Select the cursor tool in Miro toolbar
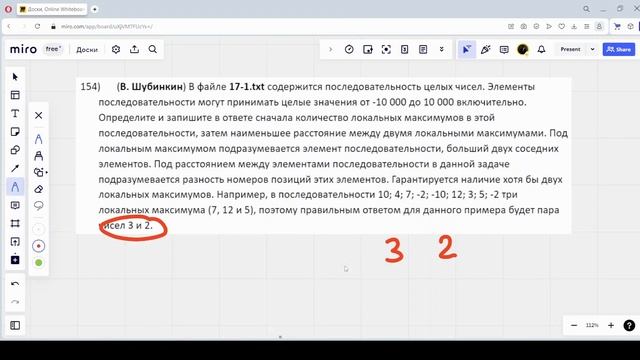The width and height of the screenshot is (640, 360). click(x=15, y=77)
